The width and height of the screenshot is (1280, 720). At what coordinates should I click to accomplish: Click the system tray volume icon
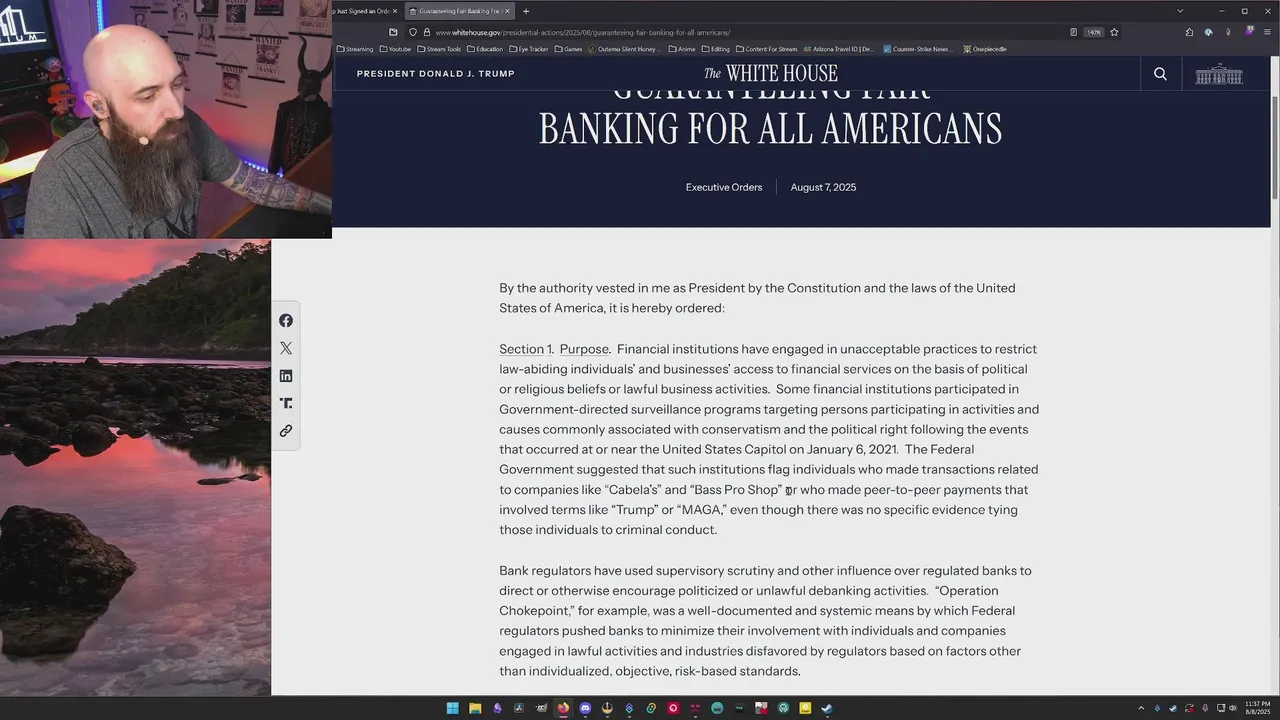point(1232,708)
